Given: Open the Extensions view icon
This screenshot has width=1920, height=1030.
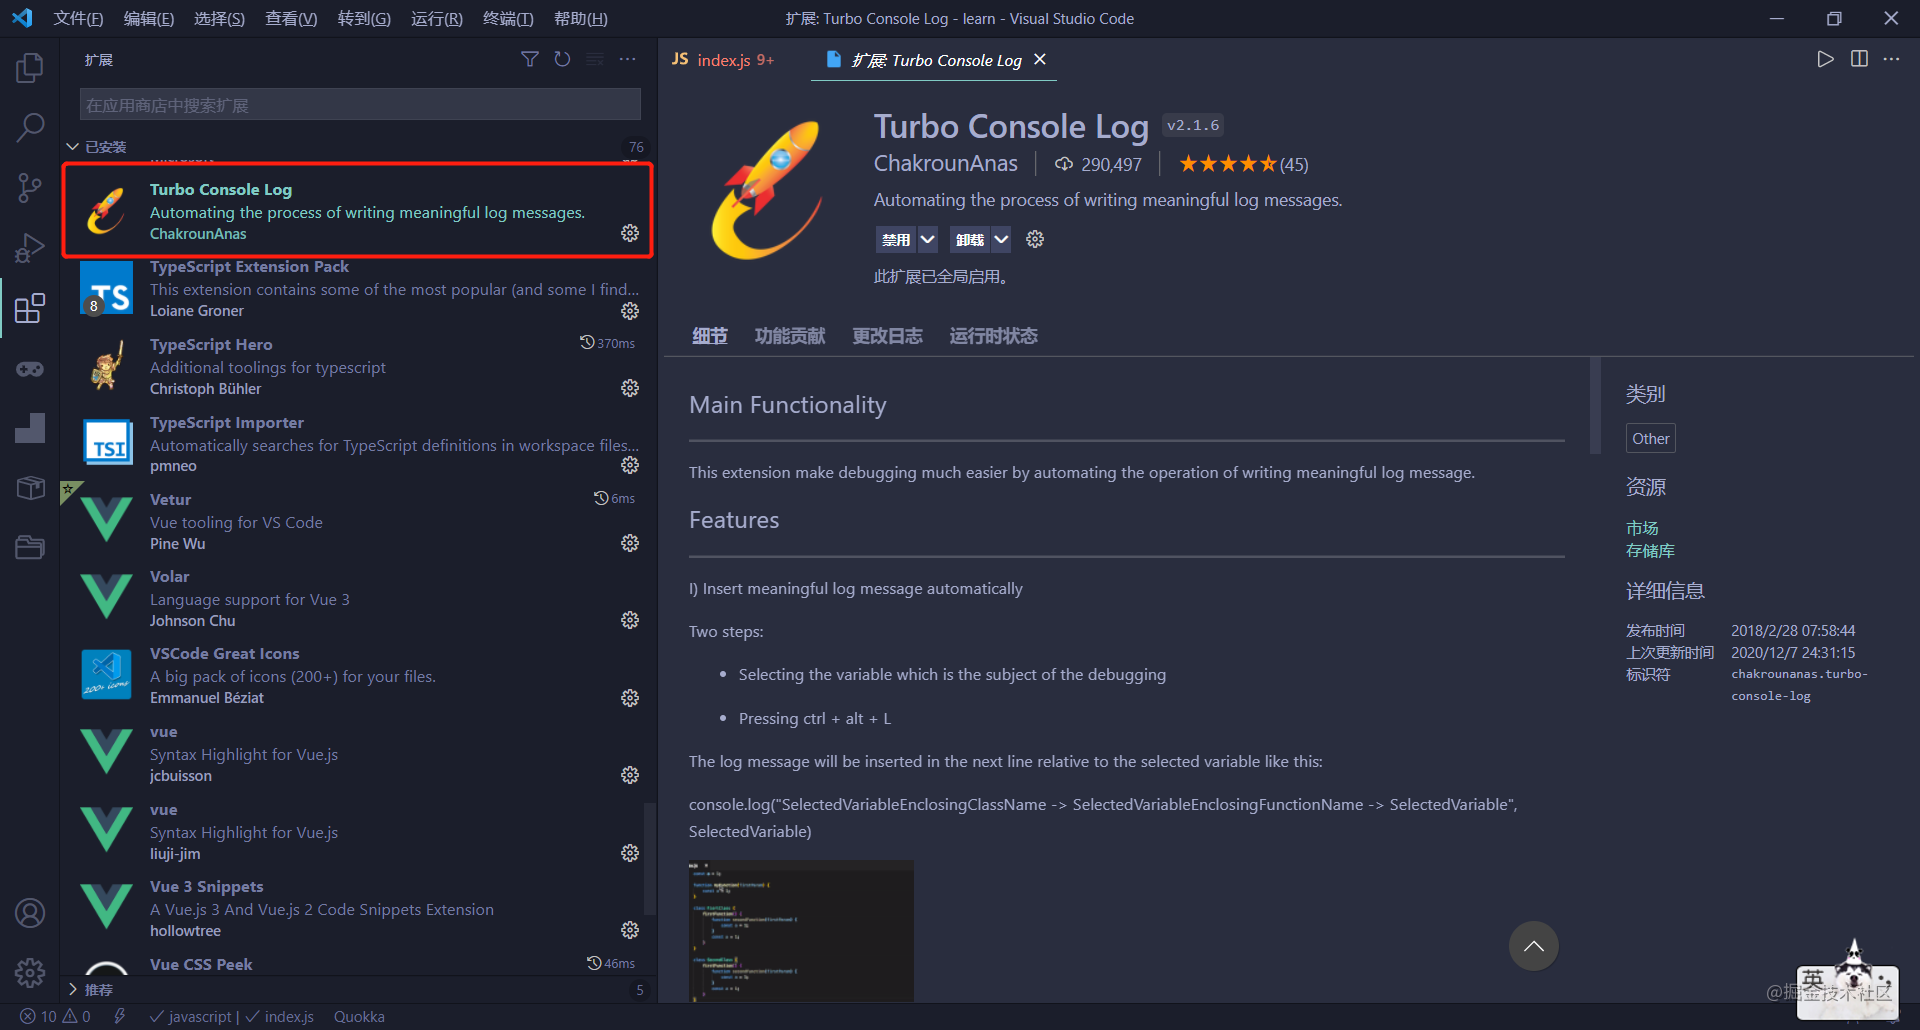Looking at the screenshot, I should point(30,308).
